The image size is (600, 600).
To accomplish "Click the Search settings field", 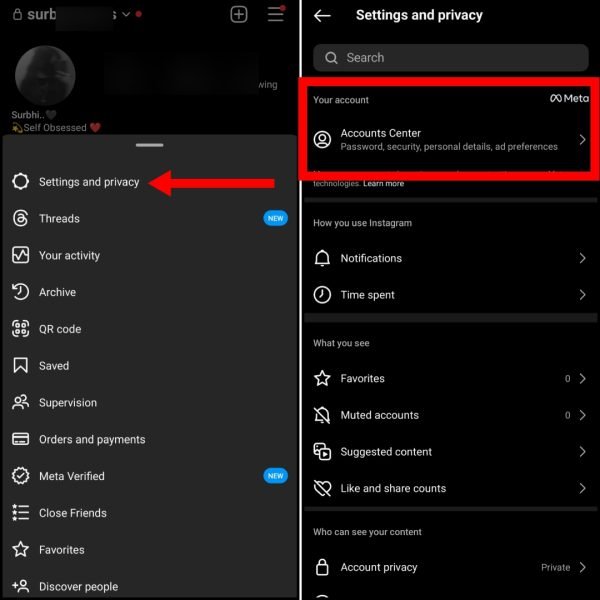I will (450, 58).
